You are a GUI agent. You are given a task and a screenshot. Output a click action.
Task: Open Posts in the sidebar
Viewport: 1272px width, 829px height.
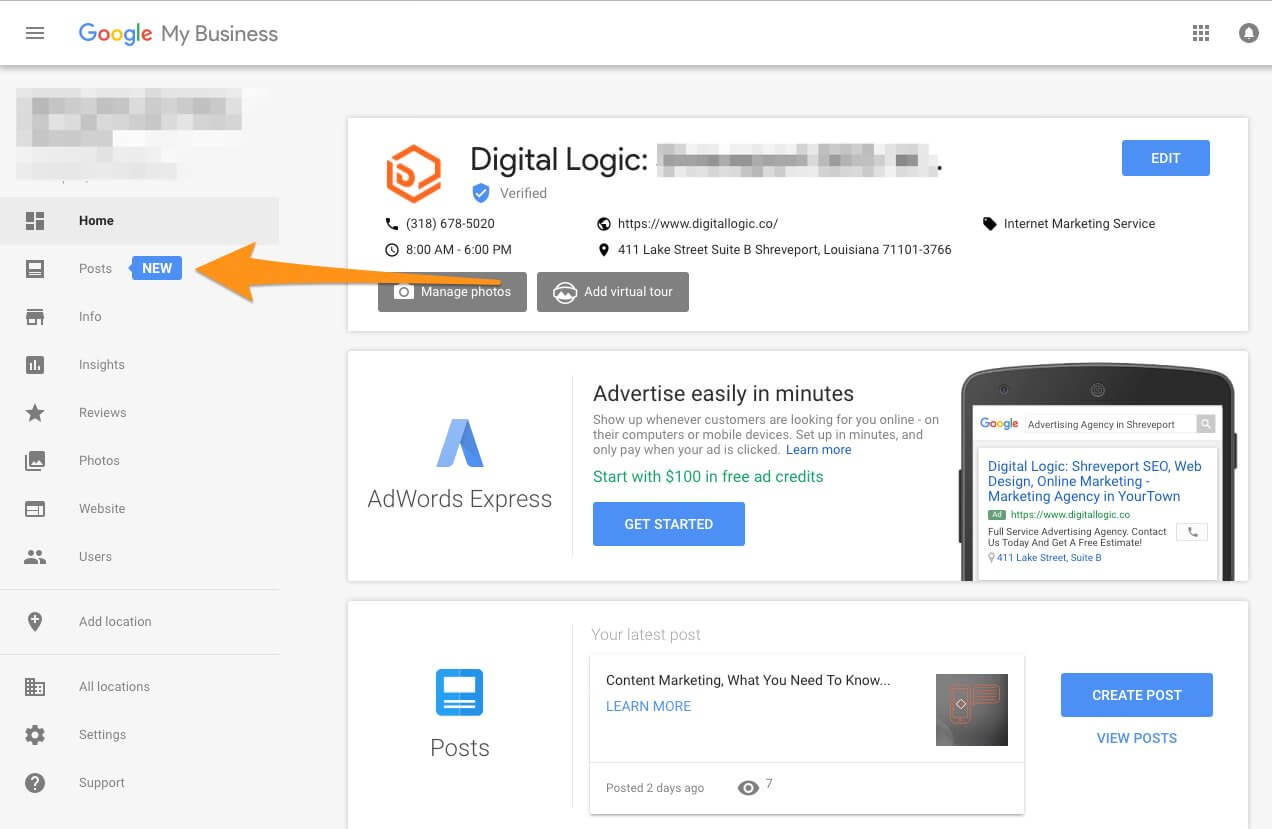coord(139,269)
